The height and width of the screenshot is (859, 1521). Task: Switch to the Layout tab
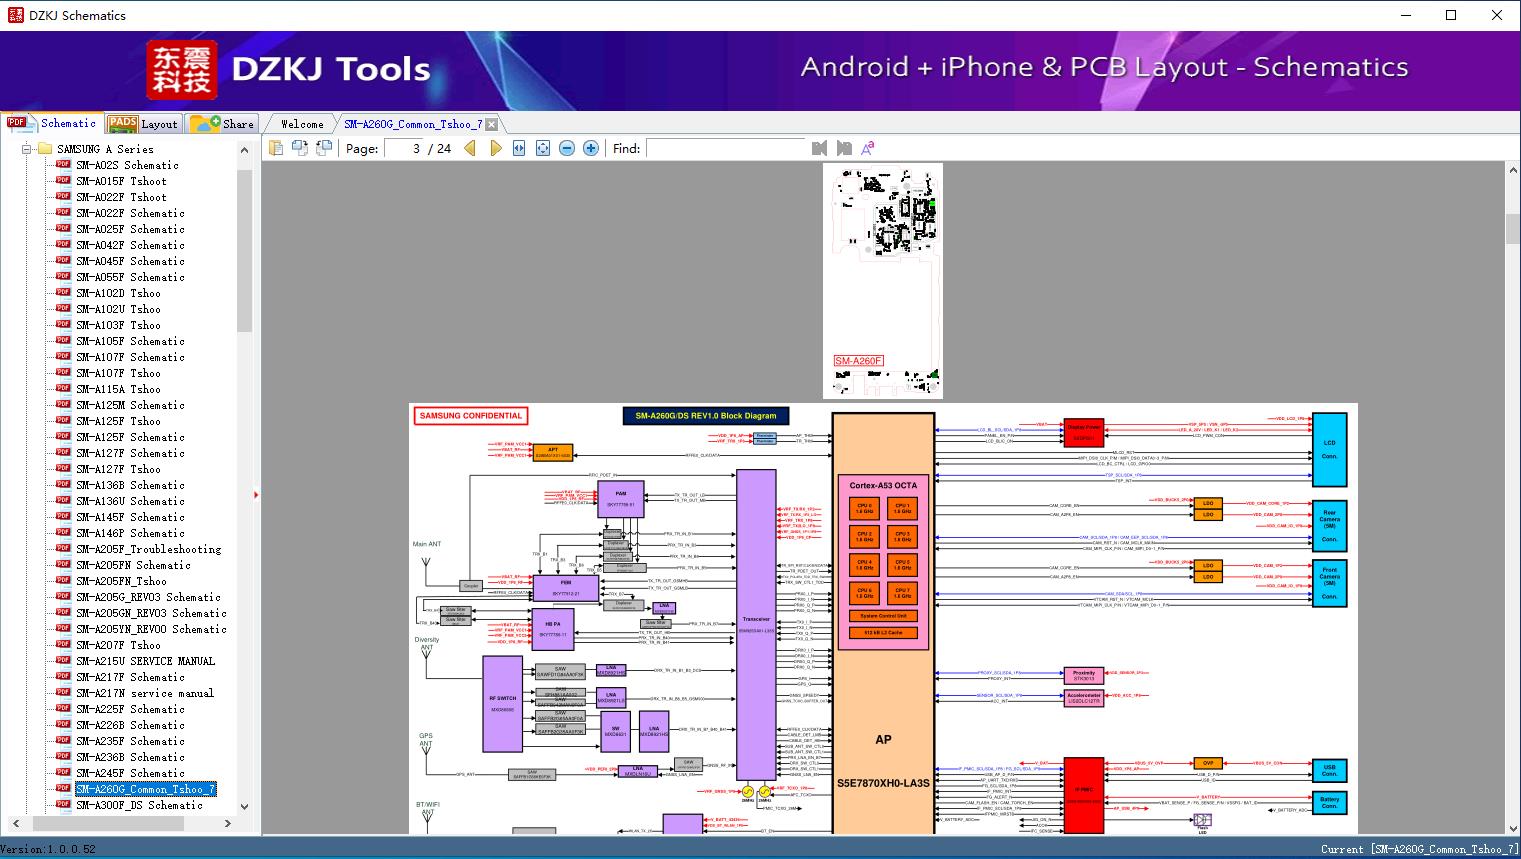(x=143, y=124)
